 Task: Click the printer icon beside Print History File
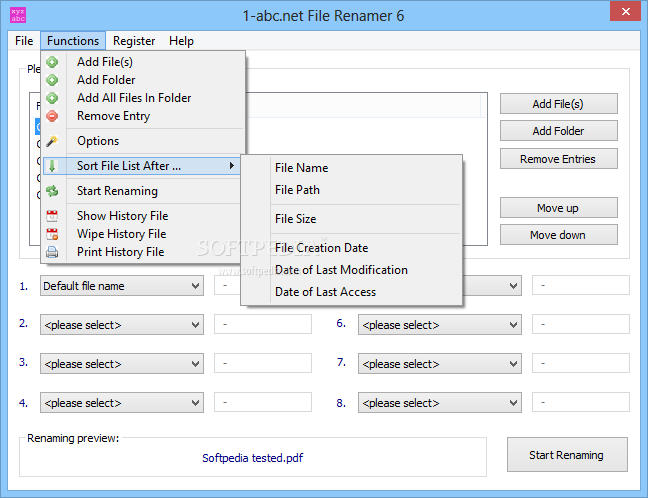coord(52,252)
